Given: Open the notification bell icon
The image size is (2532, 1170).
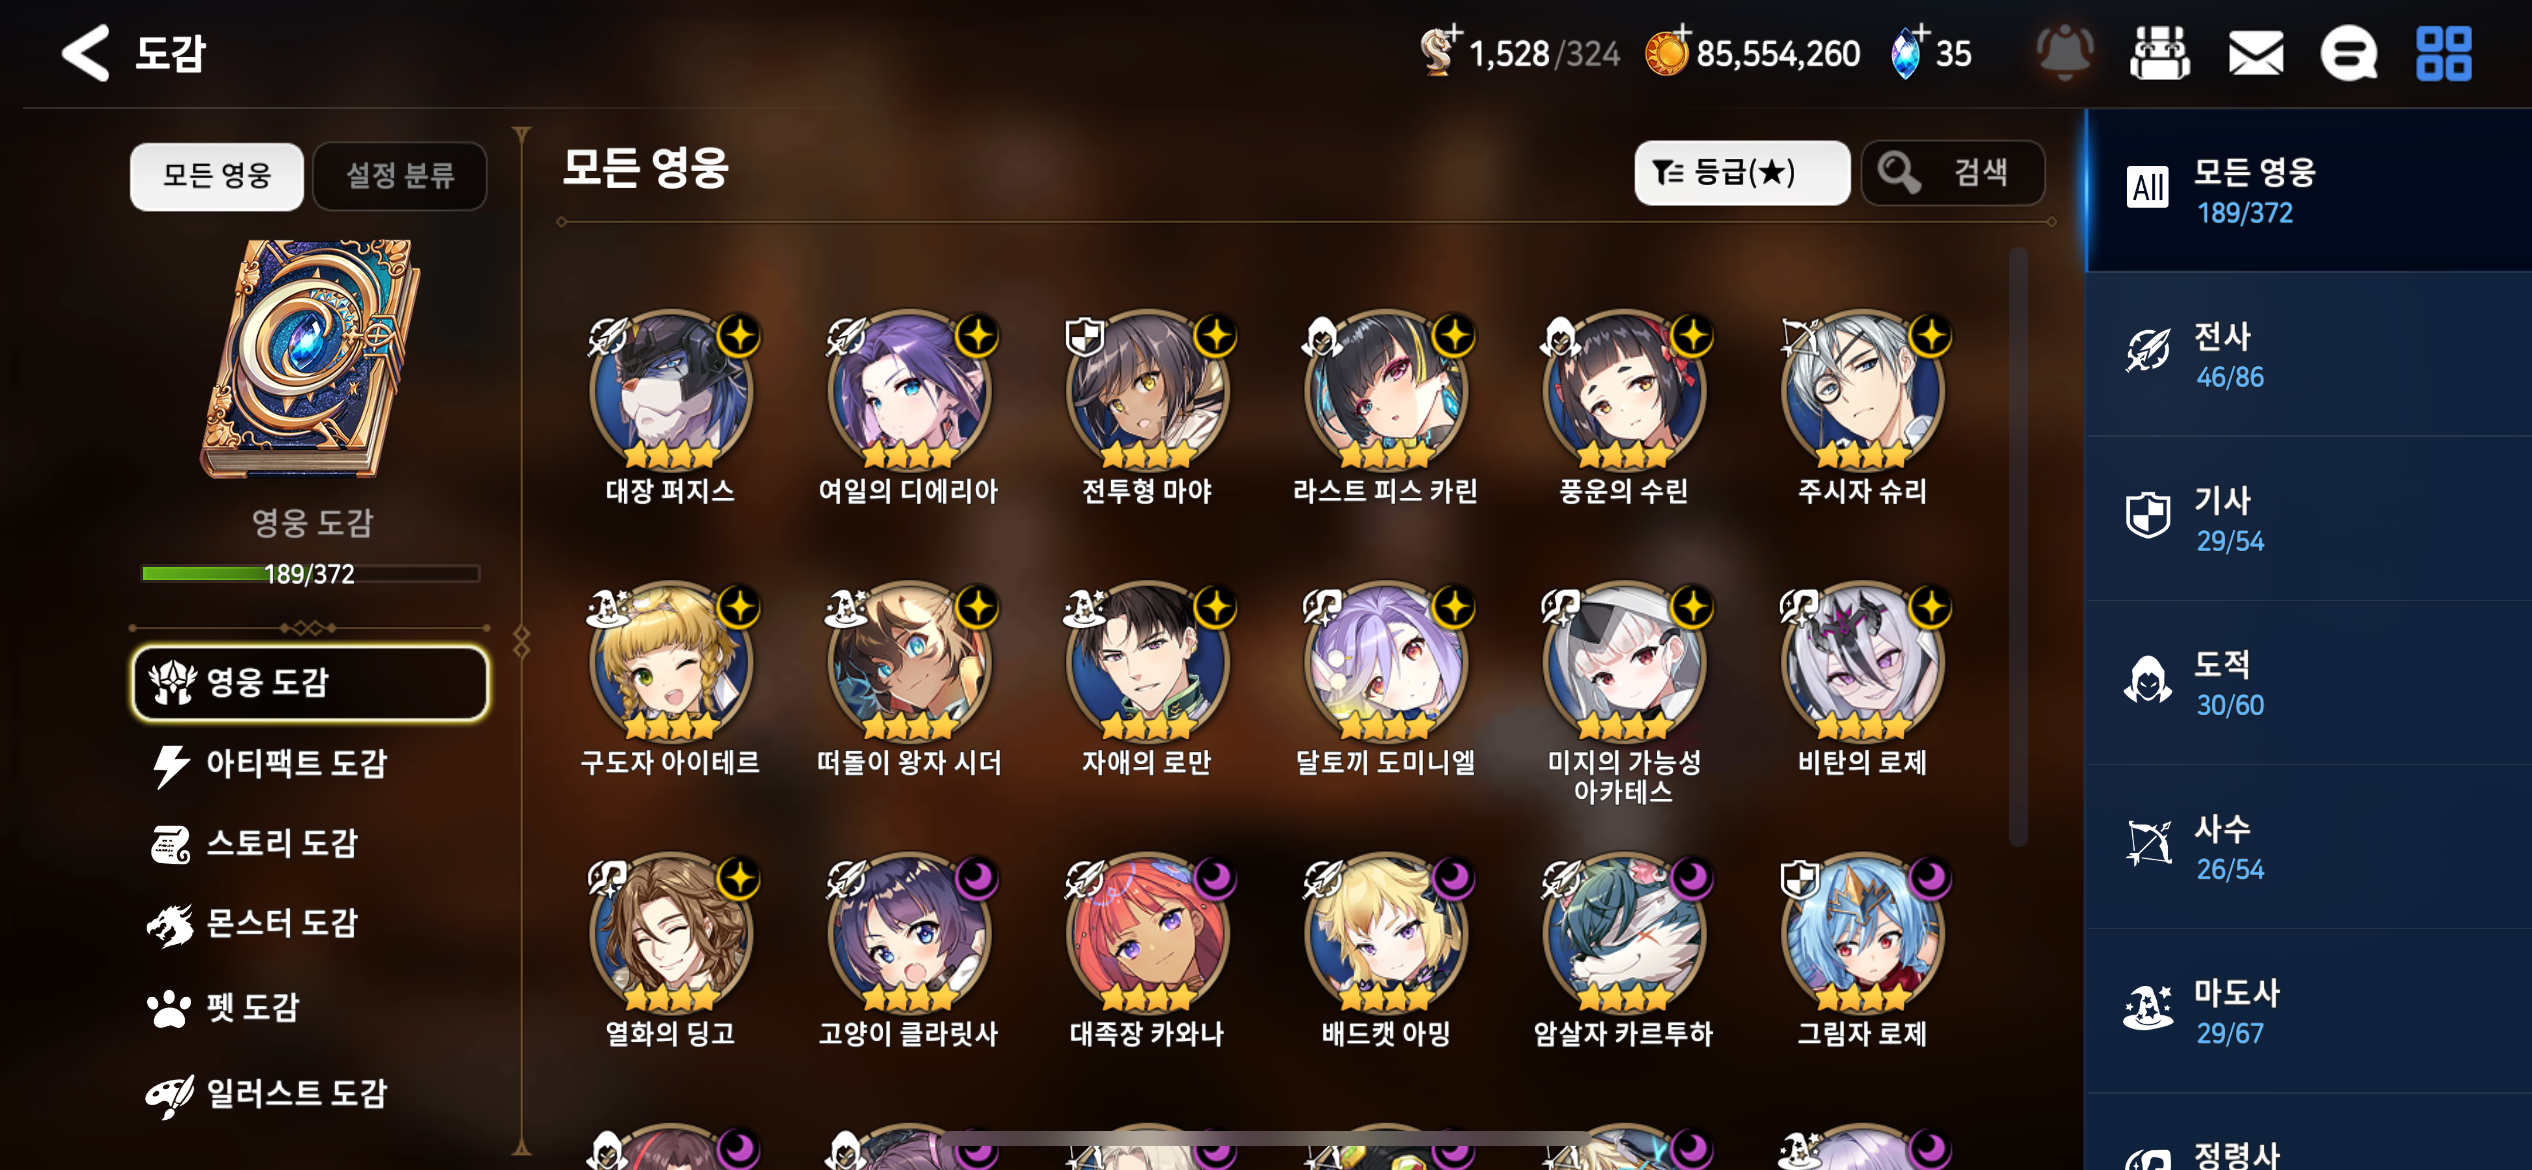Looking at the screenshot, I should pos(2064,52).
